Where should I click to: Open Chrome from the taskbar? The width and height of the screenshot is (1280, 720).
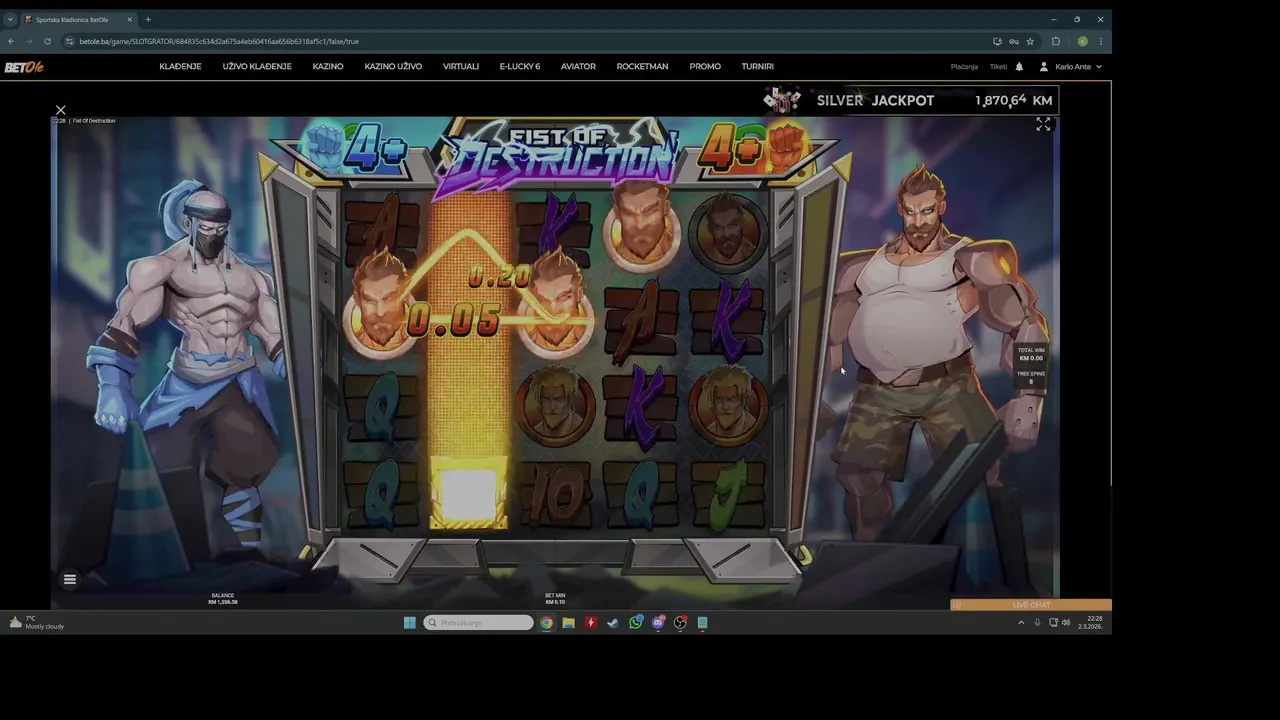[x=546, y=622]
